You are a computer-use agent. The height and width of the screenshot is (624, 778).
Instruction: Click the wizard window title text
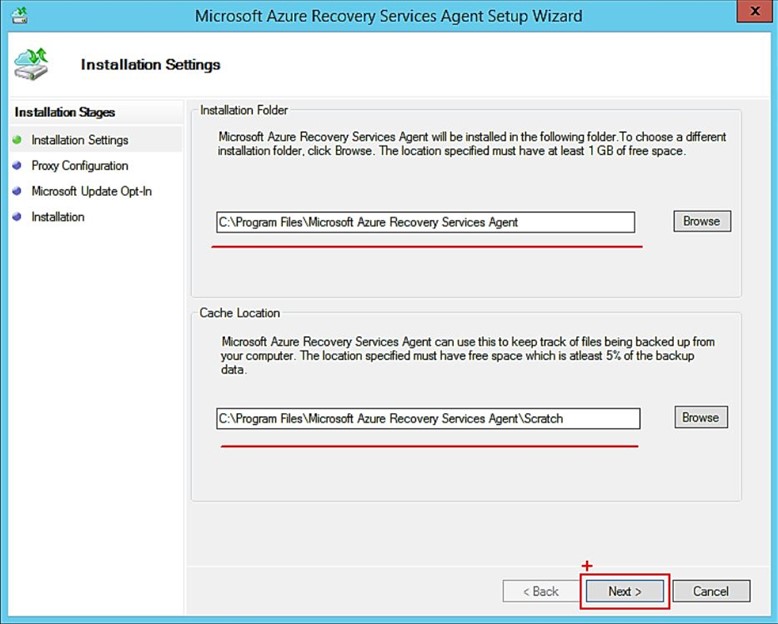[389, 16]
